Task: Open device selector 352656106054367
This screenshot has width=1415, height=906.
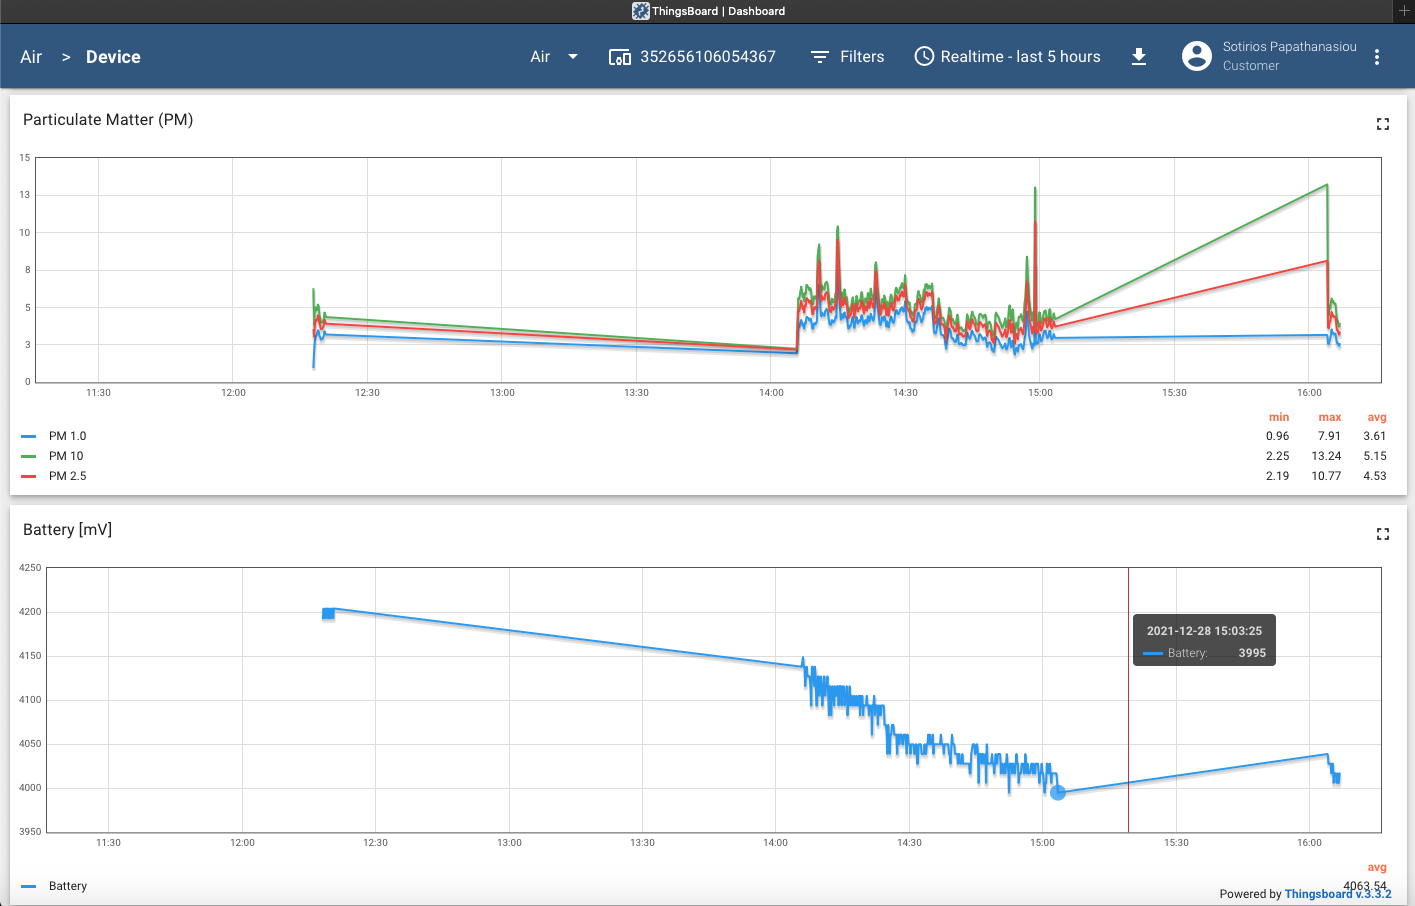Action: (707, 57)
